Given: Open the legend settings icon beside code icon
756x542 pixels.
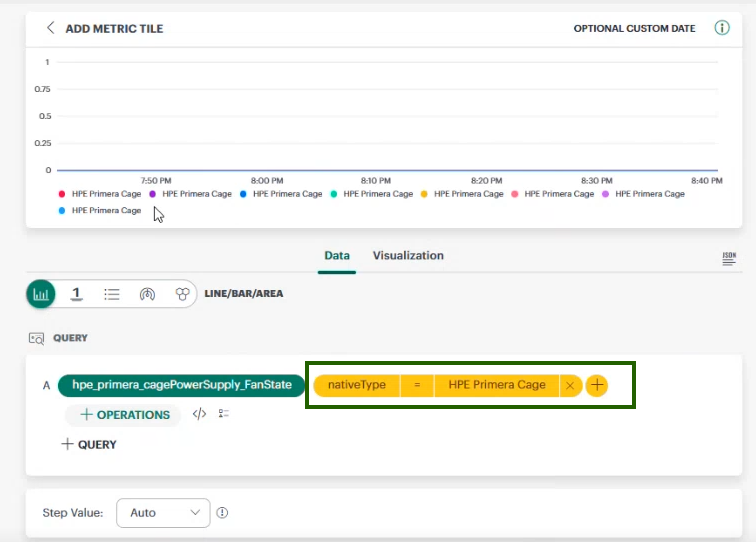Looking at the screenshot, I should [x=224, y=413].
